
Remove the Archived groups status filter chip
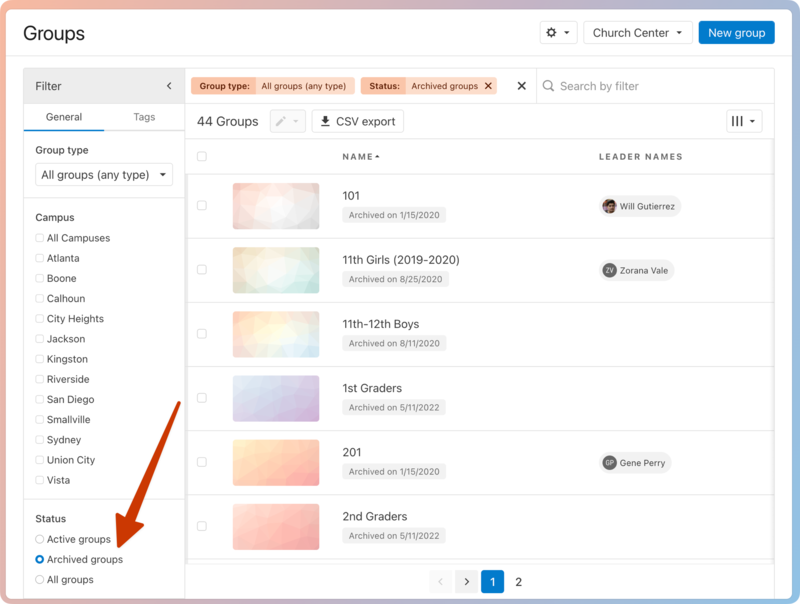(x=488, y=86)
